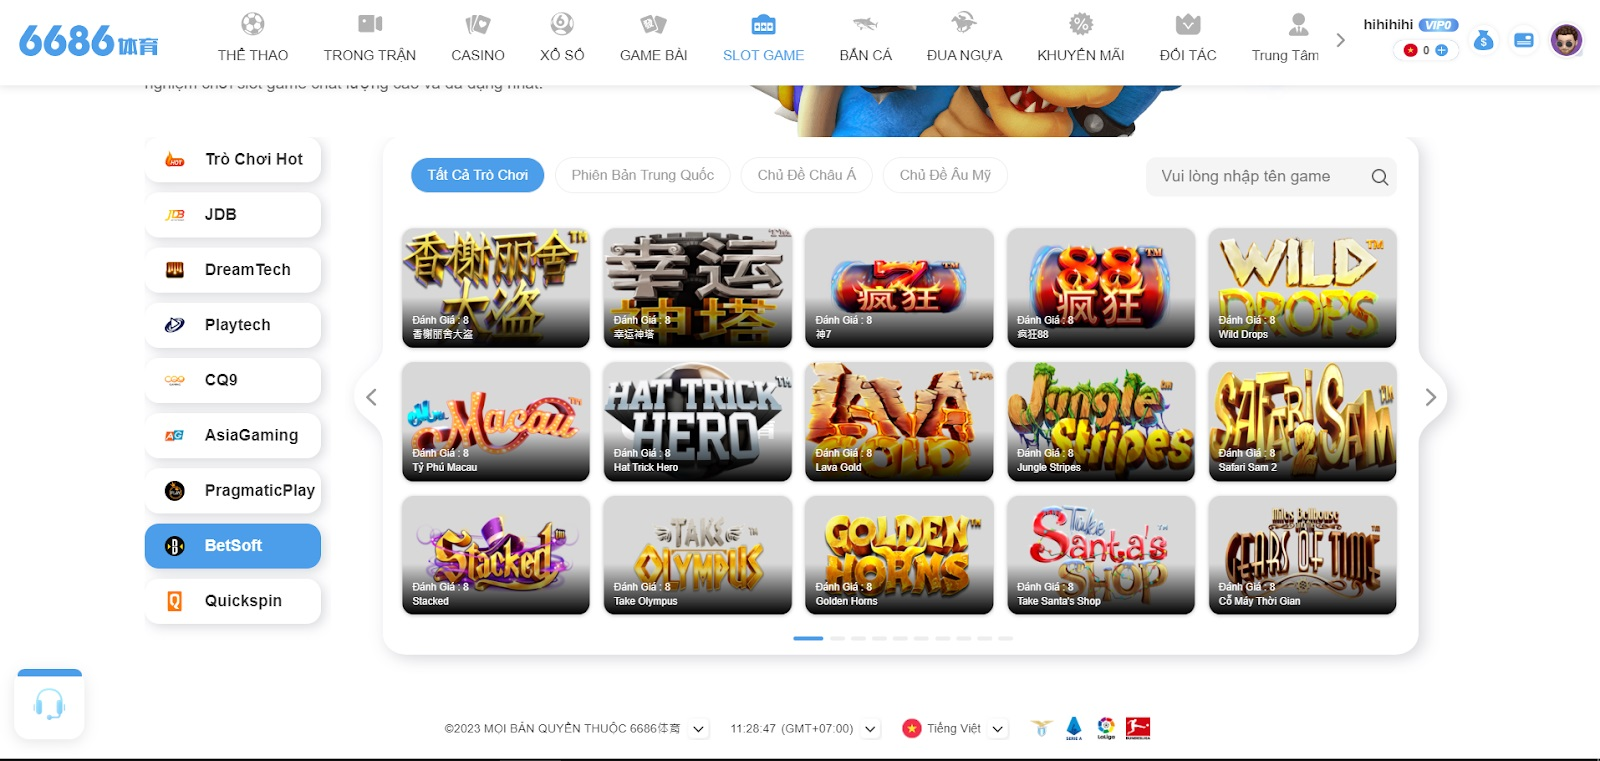Open the Golden Horns game
Screen dimensions: 1600x761
[899, 555]
